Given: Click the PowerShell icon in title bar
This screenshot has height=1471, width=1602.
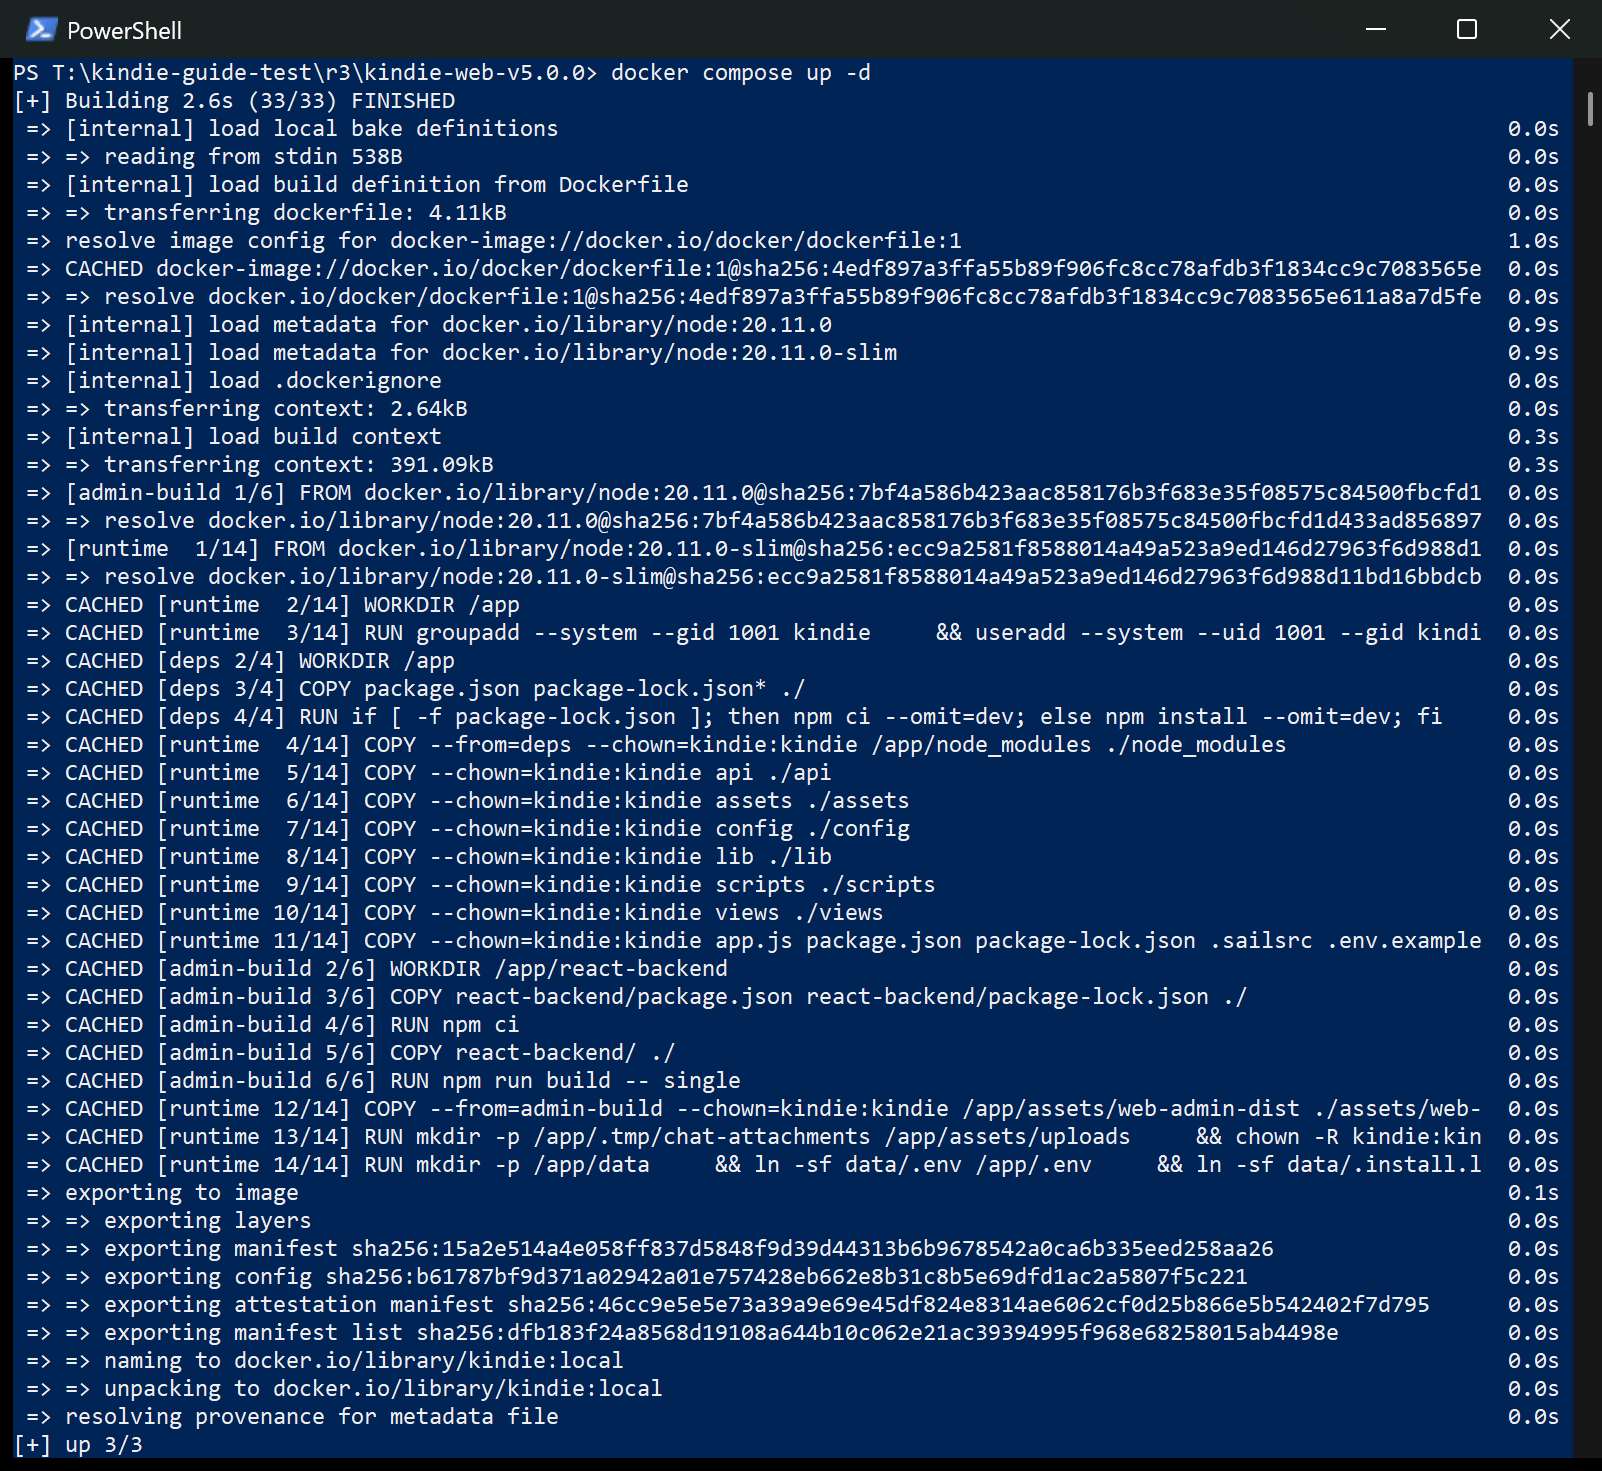Looking at the screenshot, I should (x=40, y=29).
